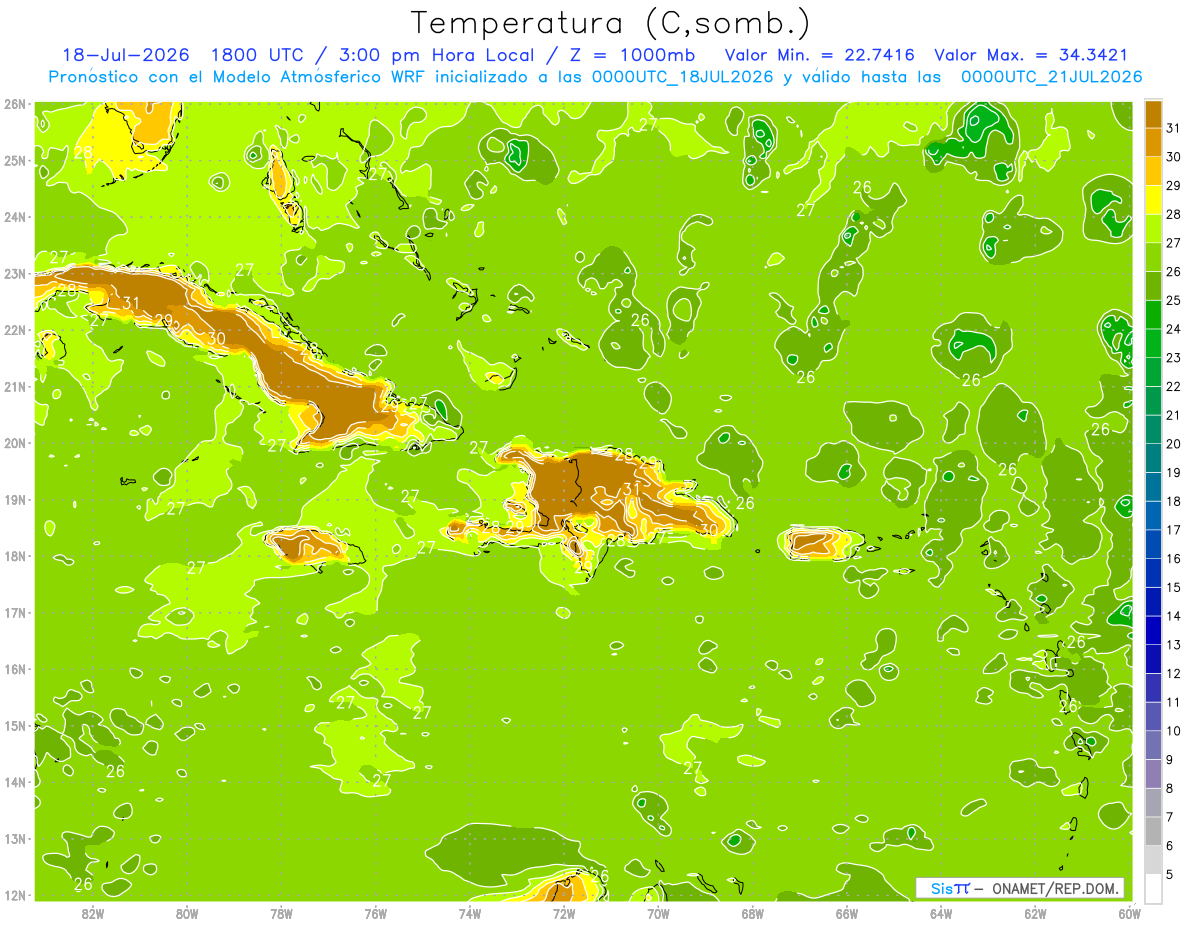Click the 31 contour label over Hispaniola

coord(630,489)
